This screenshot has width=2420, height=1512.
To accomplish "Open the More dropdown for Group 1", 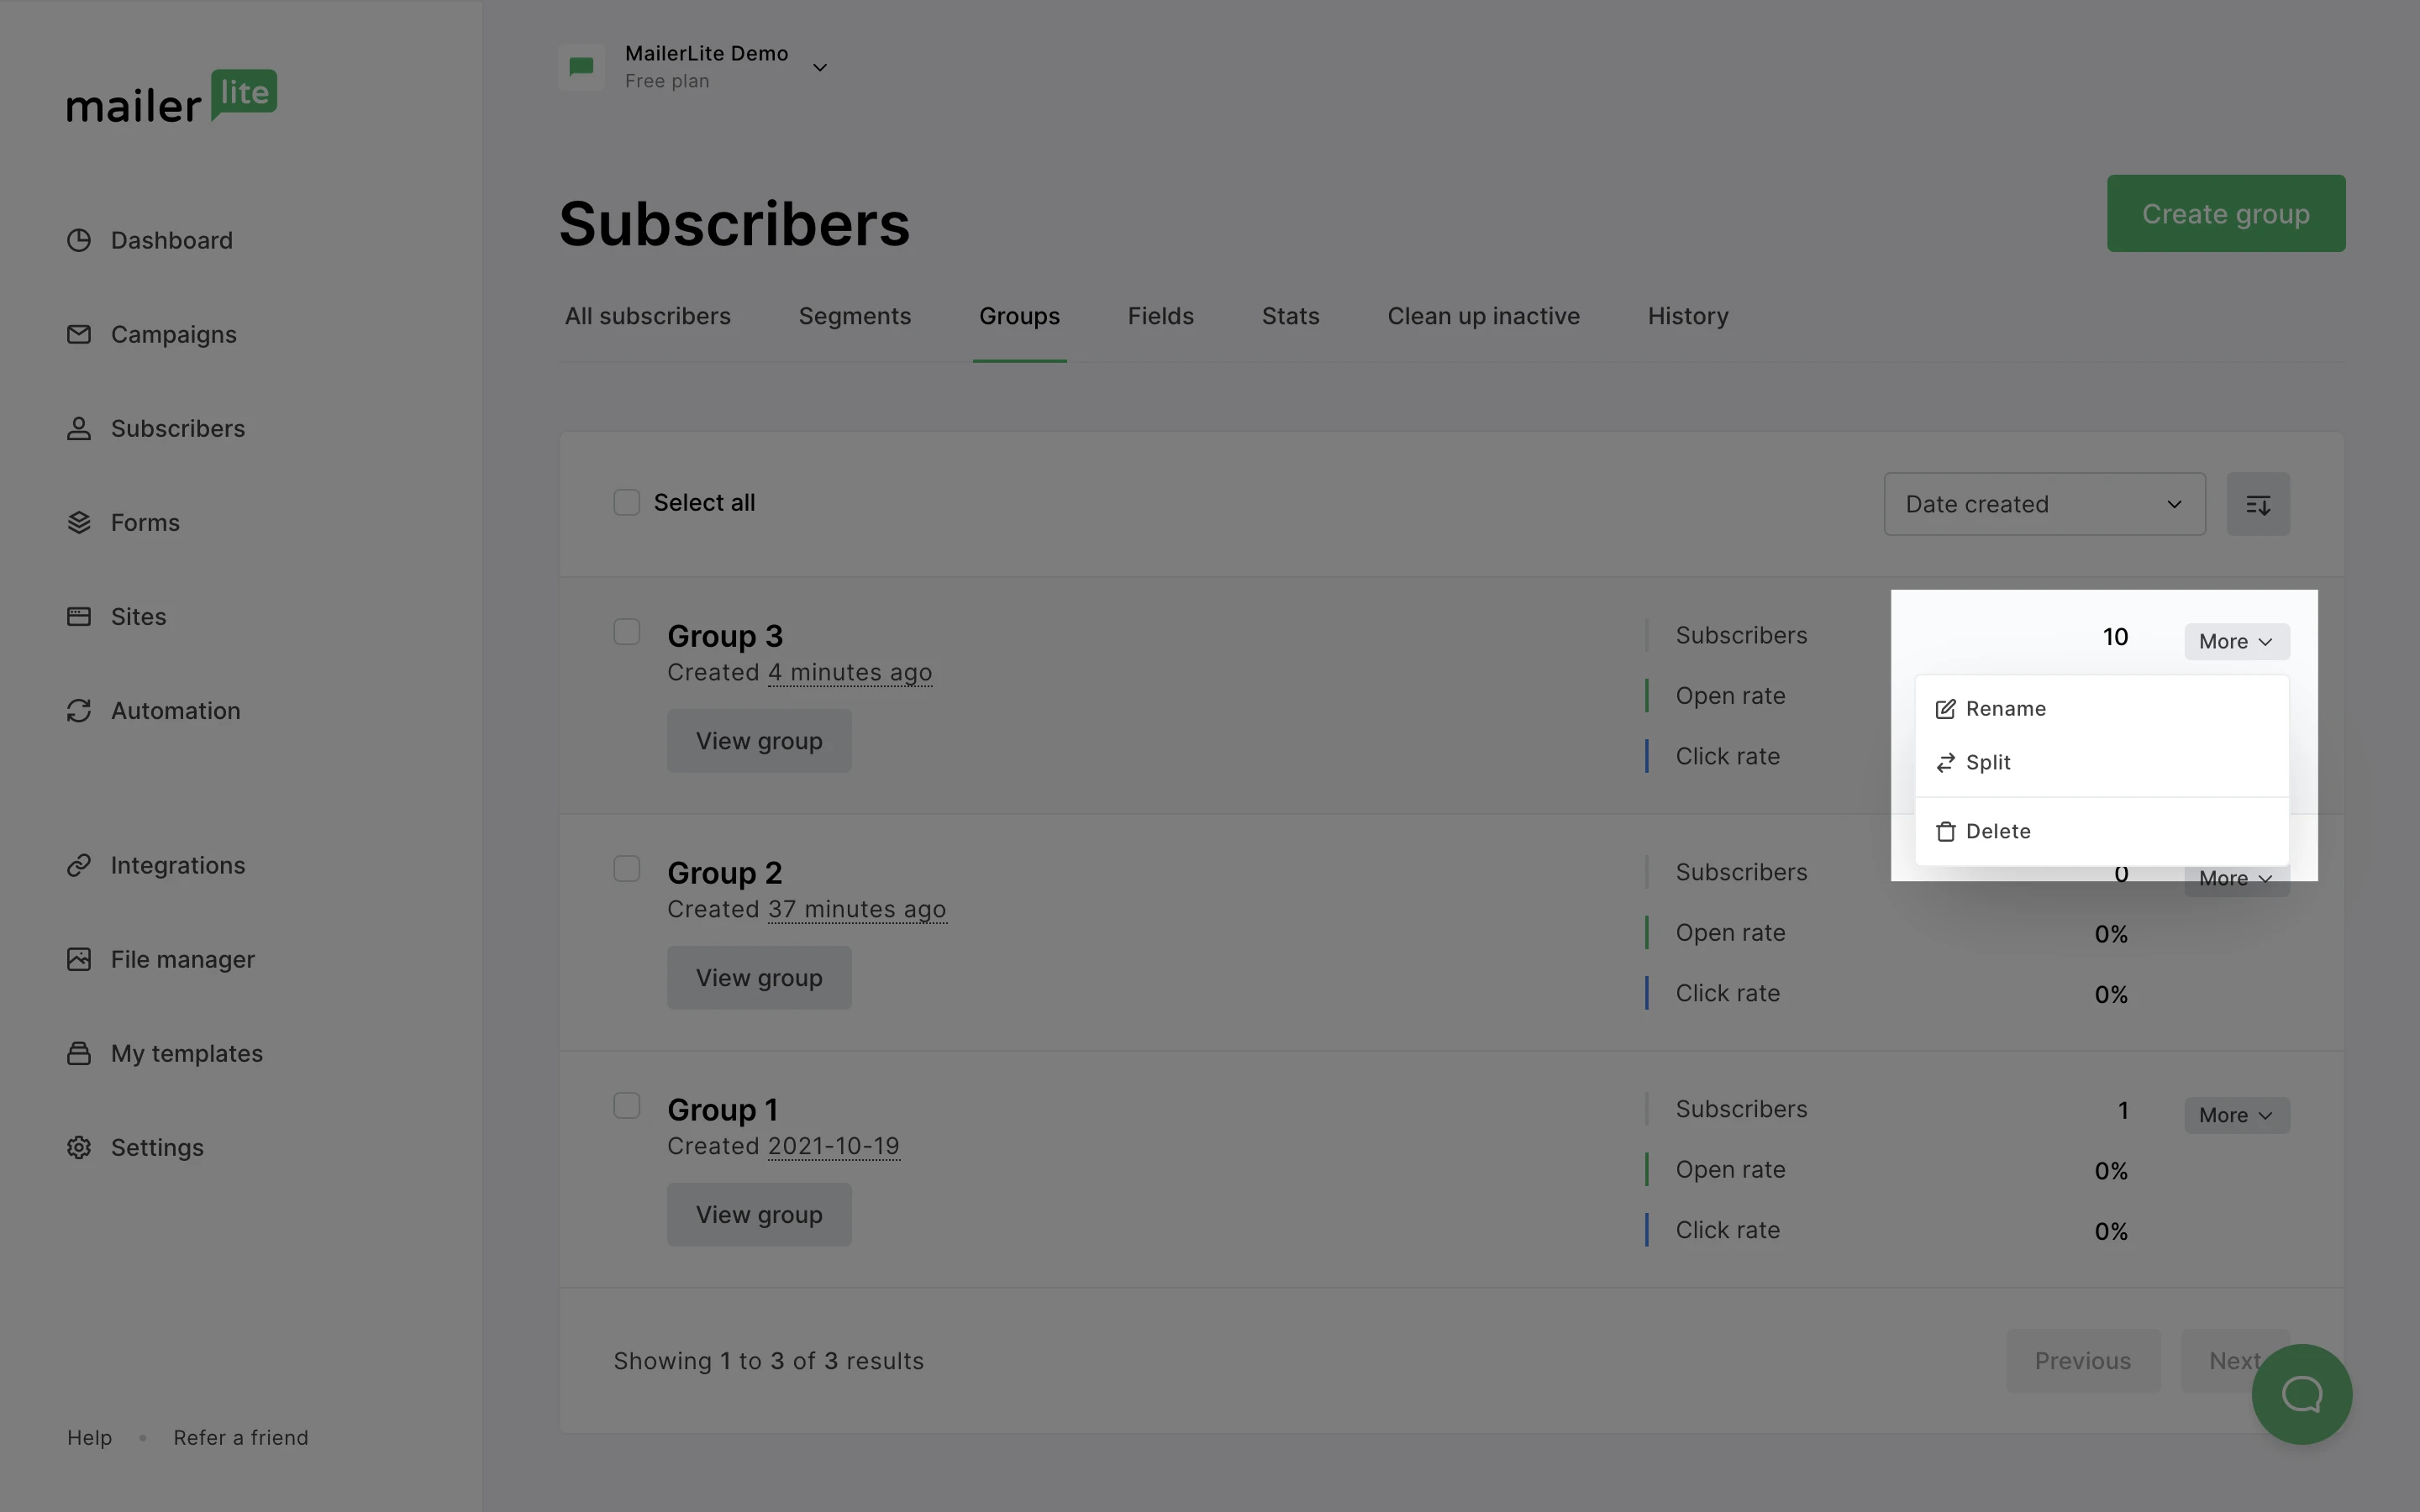I will [x=2235, y=1115].
